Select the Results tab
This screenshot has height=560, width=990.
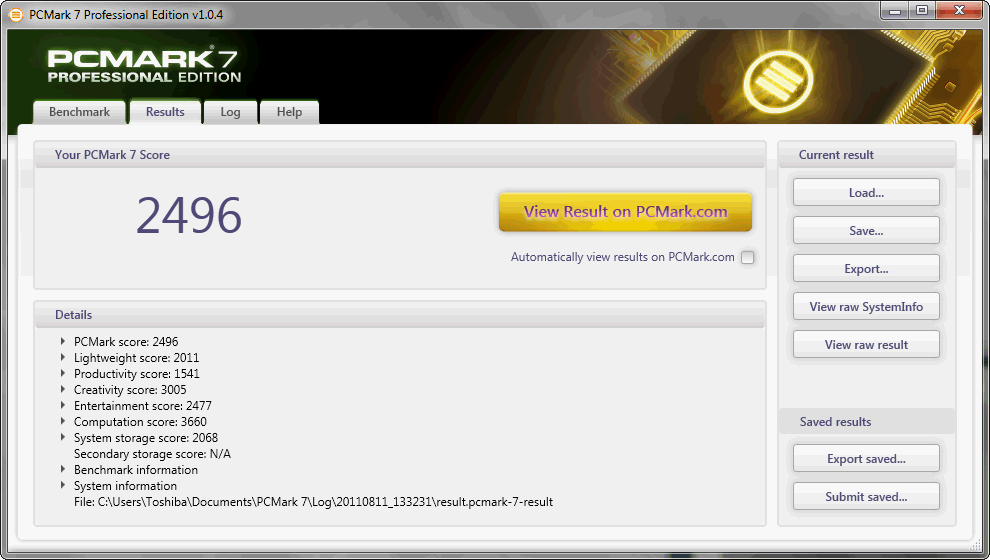[165, 112]
